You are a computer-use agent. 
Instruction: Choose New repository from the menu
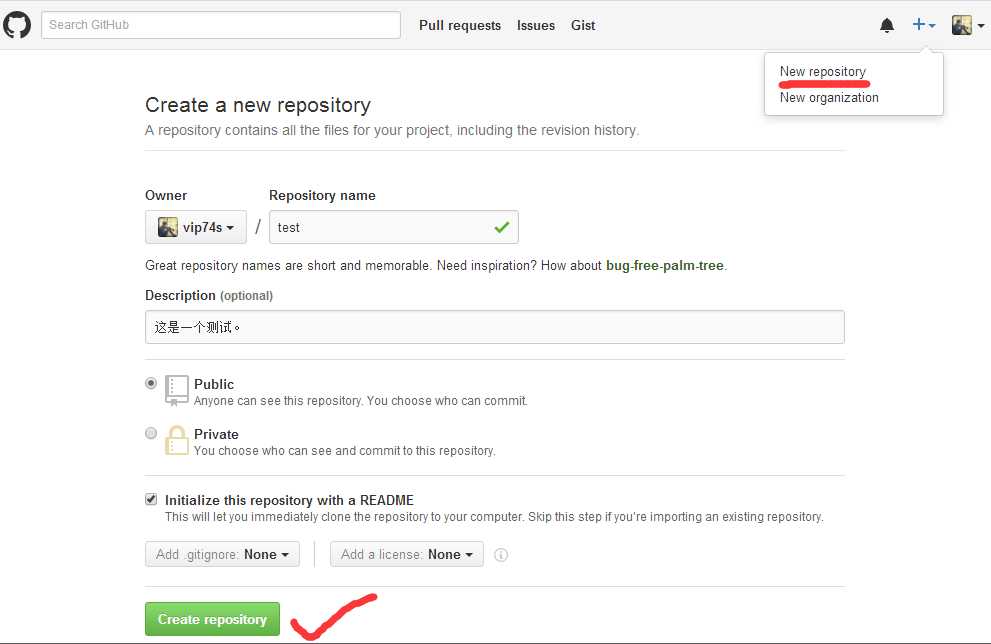click(x=822, y=71)
